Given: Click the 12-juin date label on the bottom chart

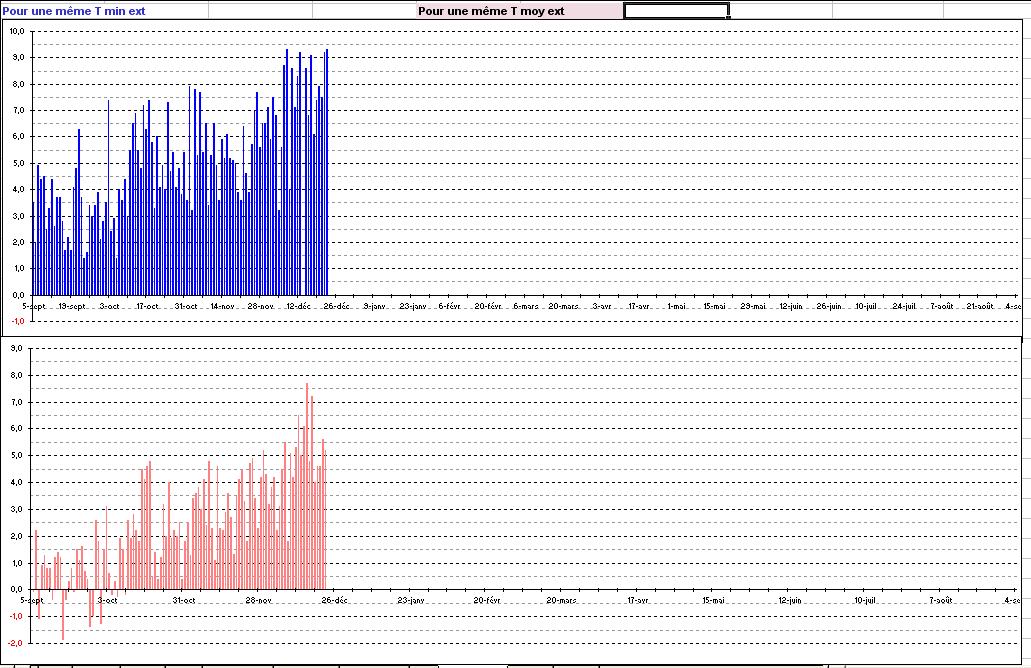Looking at the screenshot, I should (x=790, y=600).
